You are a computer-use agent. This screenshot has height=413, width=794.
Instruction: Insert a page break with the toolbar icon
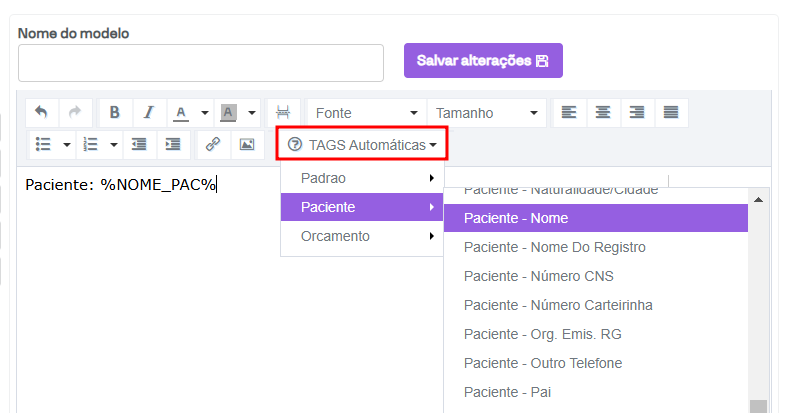pyautogui.click(x=283, y=113)
